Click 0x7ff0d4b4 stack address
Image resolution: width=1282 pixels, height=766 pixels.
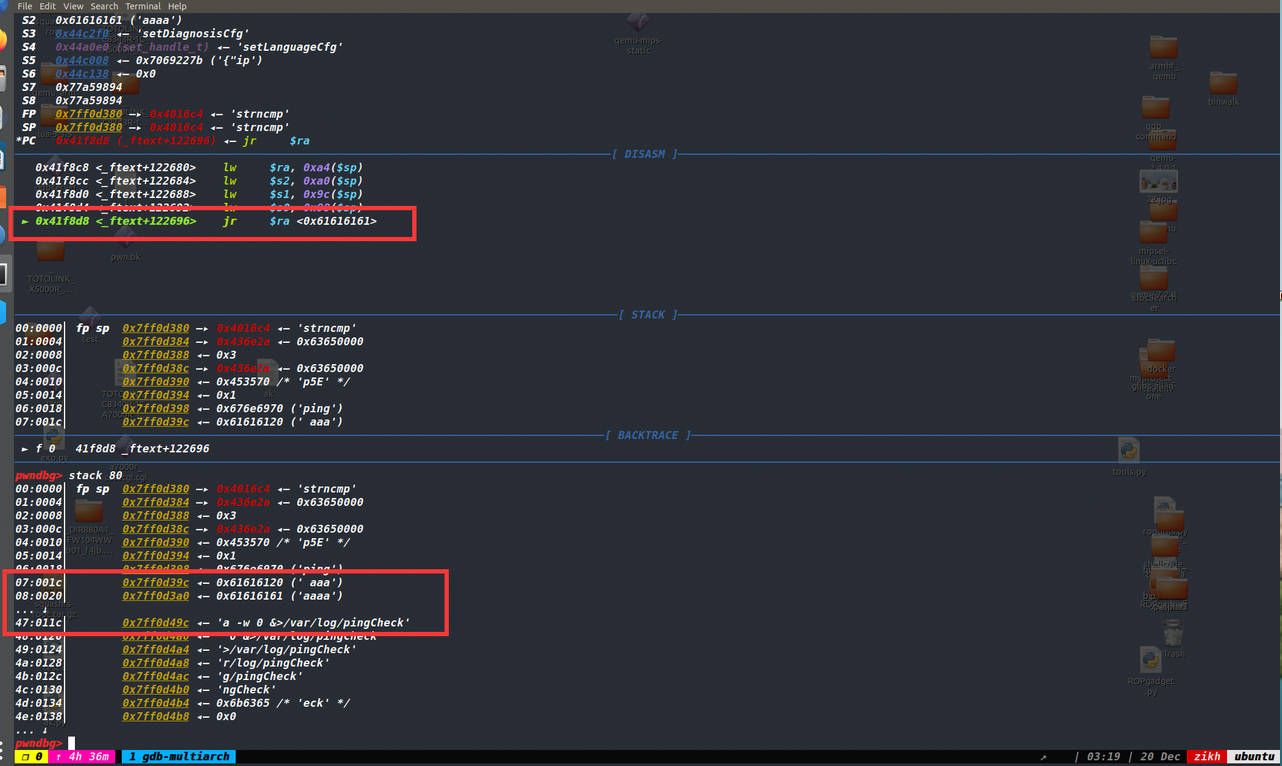(x=156, y=703)
